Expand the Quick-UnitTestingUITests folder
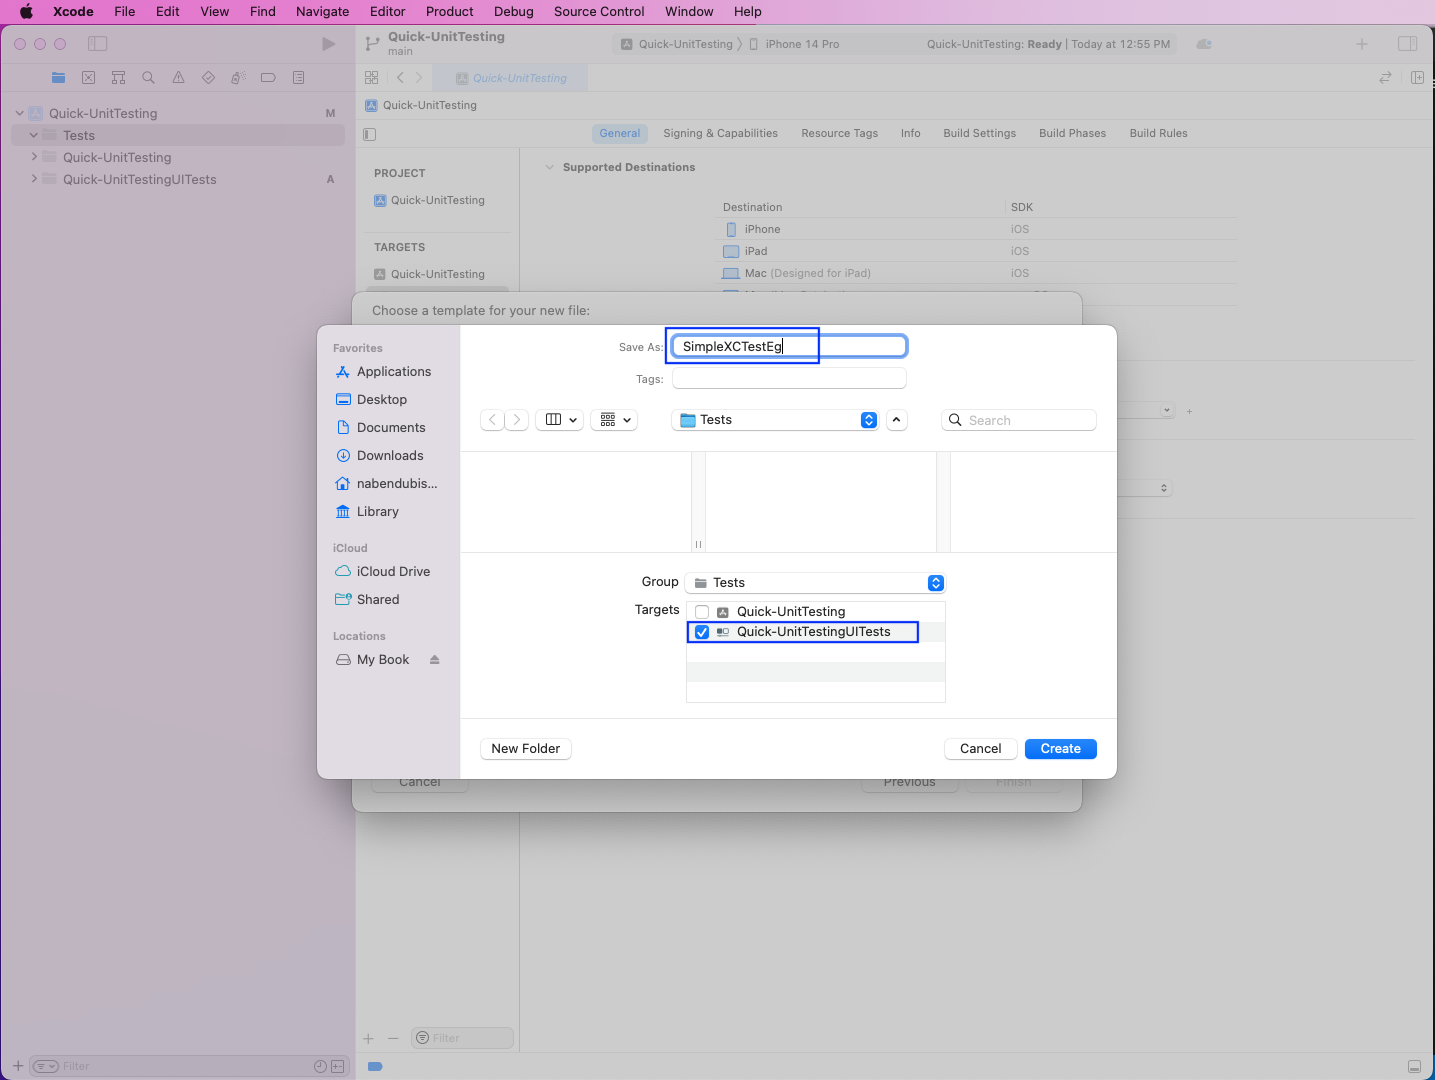 33,179
